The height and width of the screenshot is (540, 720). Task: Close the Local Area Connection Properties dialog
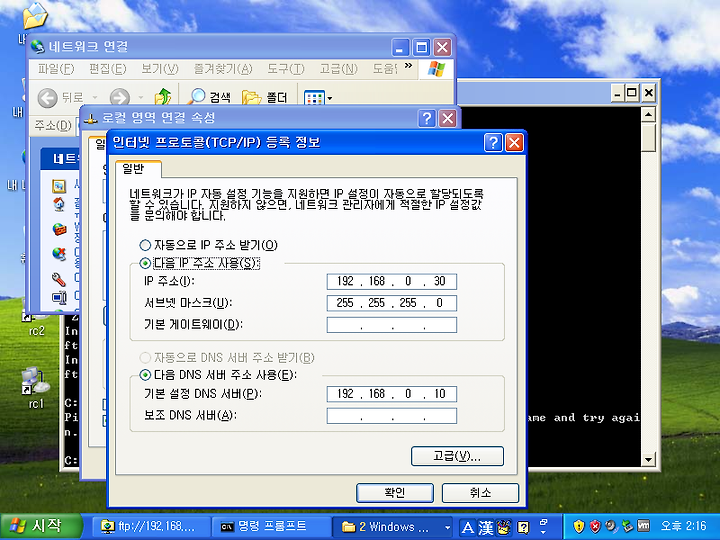[x=447, y=118]
